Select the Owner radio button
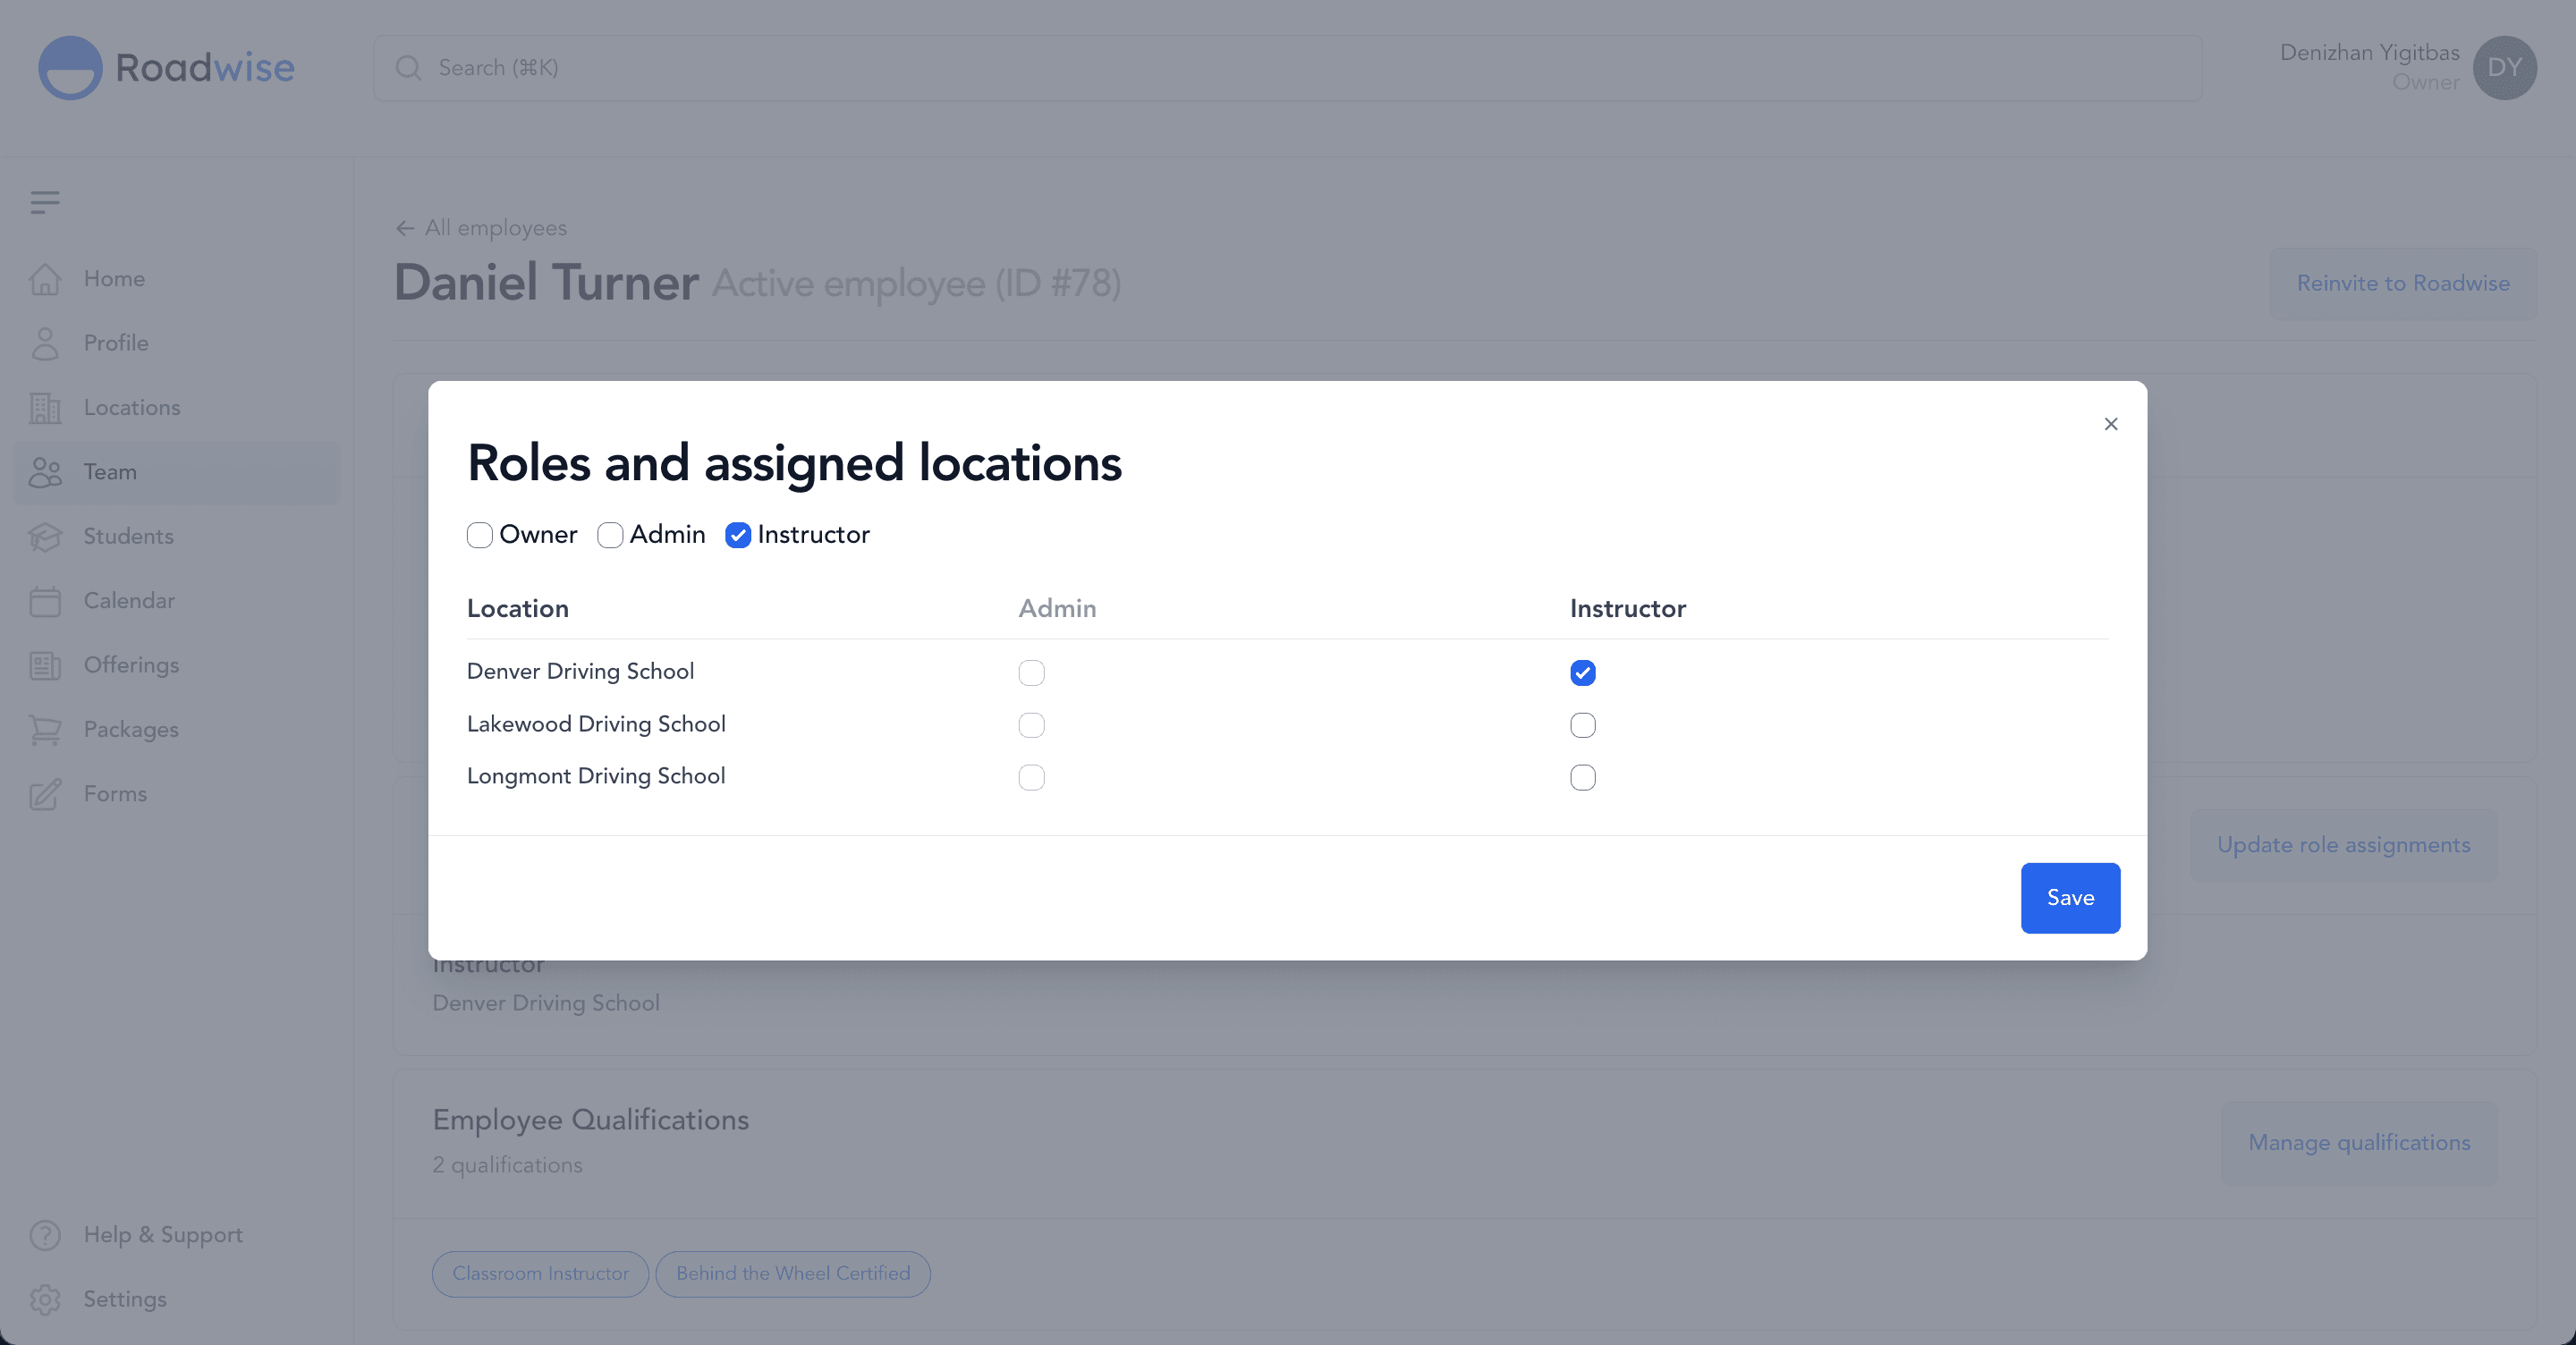This screenshot has width=2576, height=1345. [x=479, y=535]
